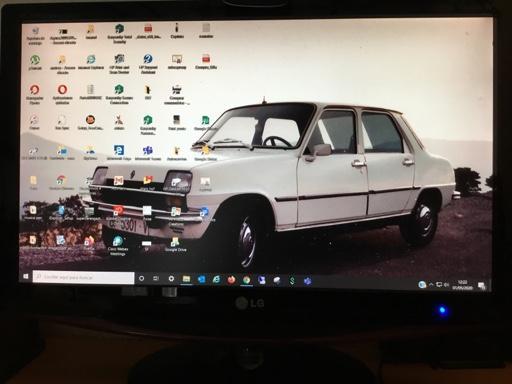
Task: Click the taskbar search box
Action: click(x=83, y=277)
